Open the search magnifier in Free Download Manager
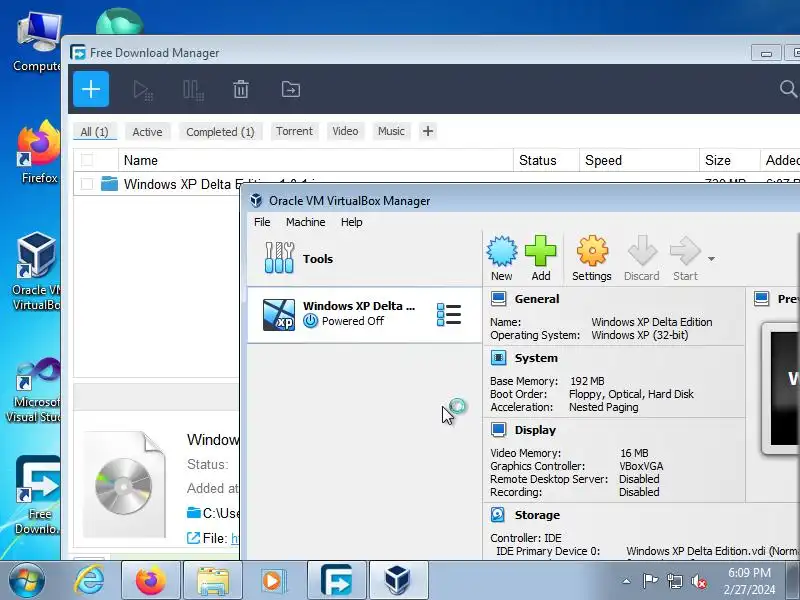The image size is (800, 600). 788,89
